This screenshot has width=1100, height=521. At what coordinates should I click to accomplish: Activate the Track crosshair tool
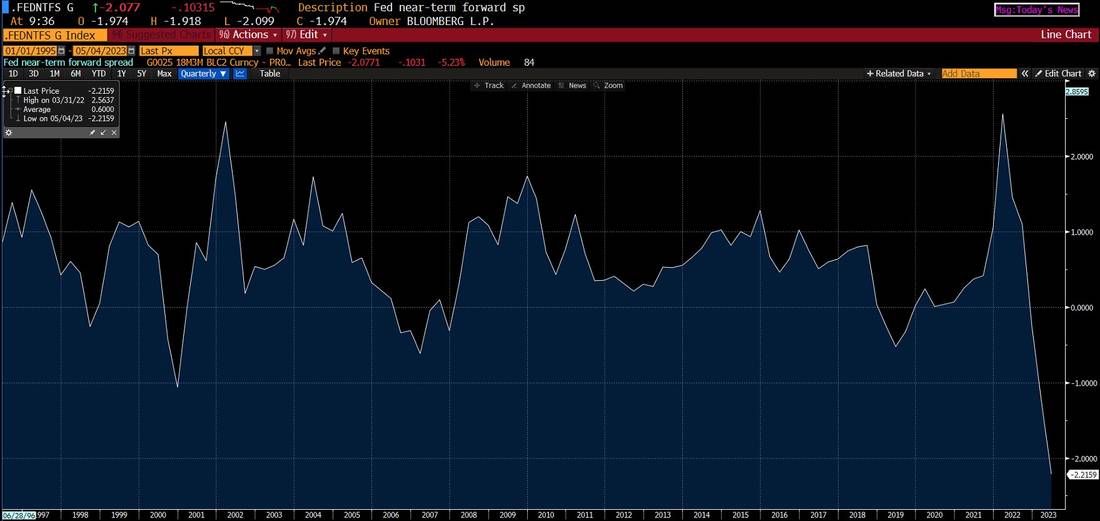point(489,86)
